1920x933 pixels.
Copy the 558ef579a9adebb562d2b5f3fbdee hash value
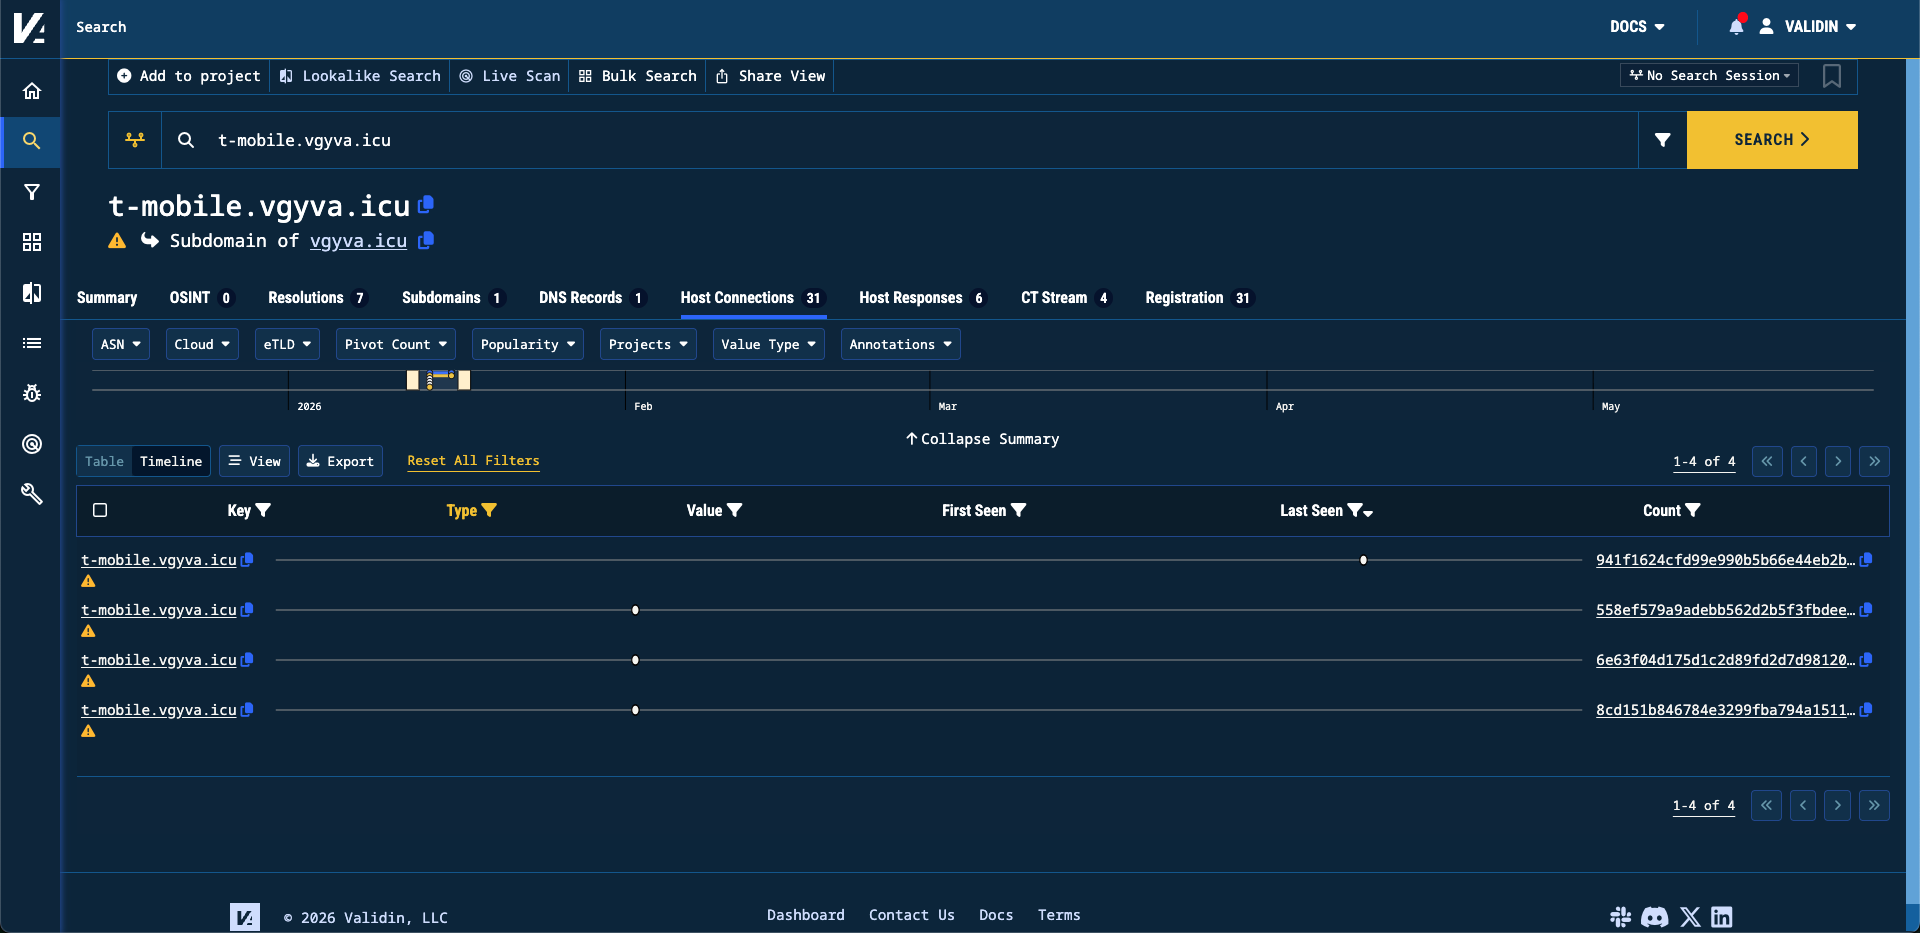[1866, 610]
